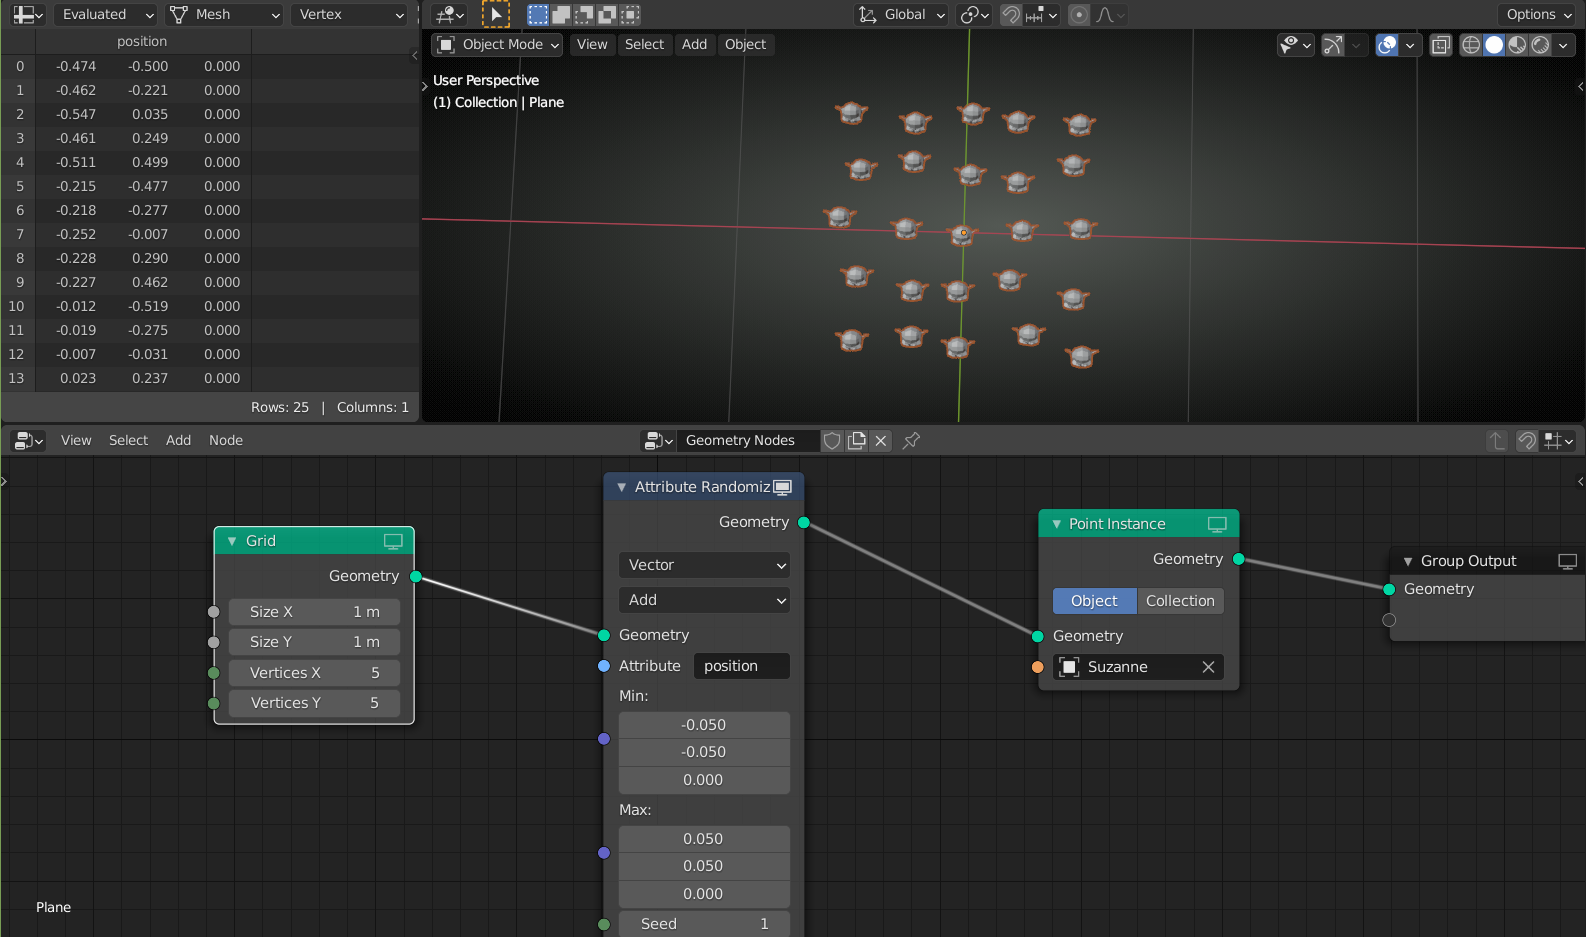Adjust Size X value field
Image resolution: width=1586 pixels, height=937 pixels.
pyautogui.click(x=314, y=612)
